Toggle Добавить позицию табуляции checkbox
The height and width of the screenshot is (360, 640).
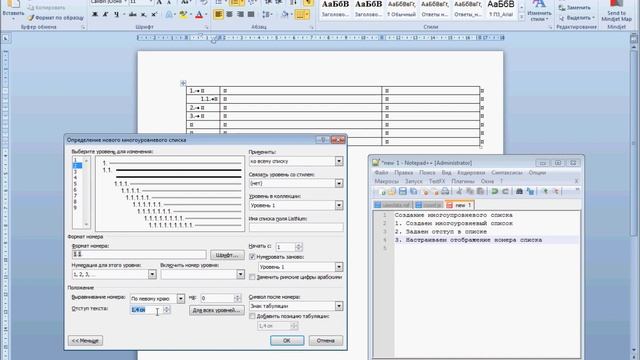pyautogui.click(x=252, y=316)
